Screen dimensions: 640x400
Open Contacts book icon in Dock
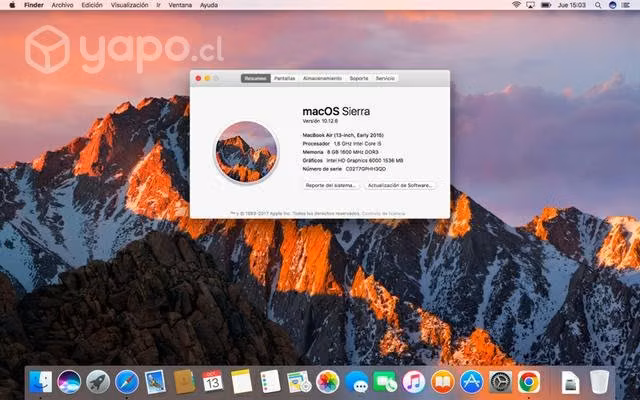pos(184,382)
